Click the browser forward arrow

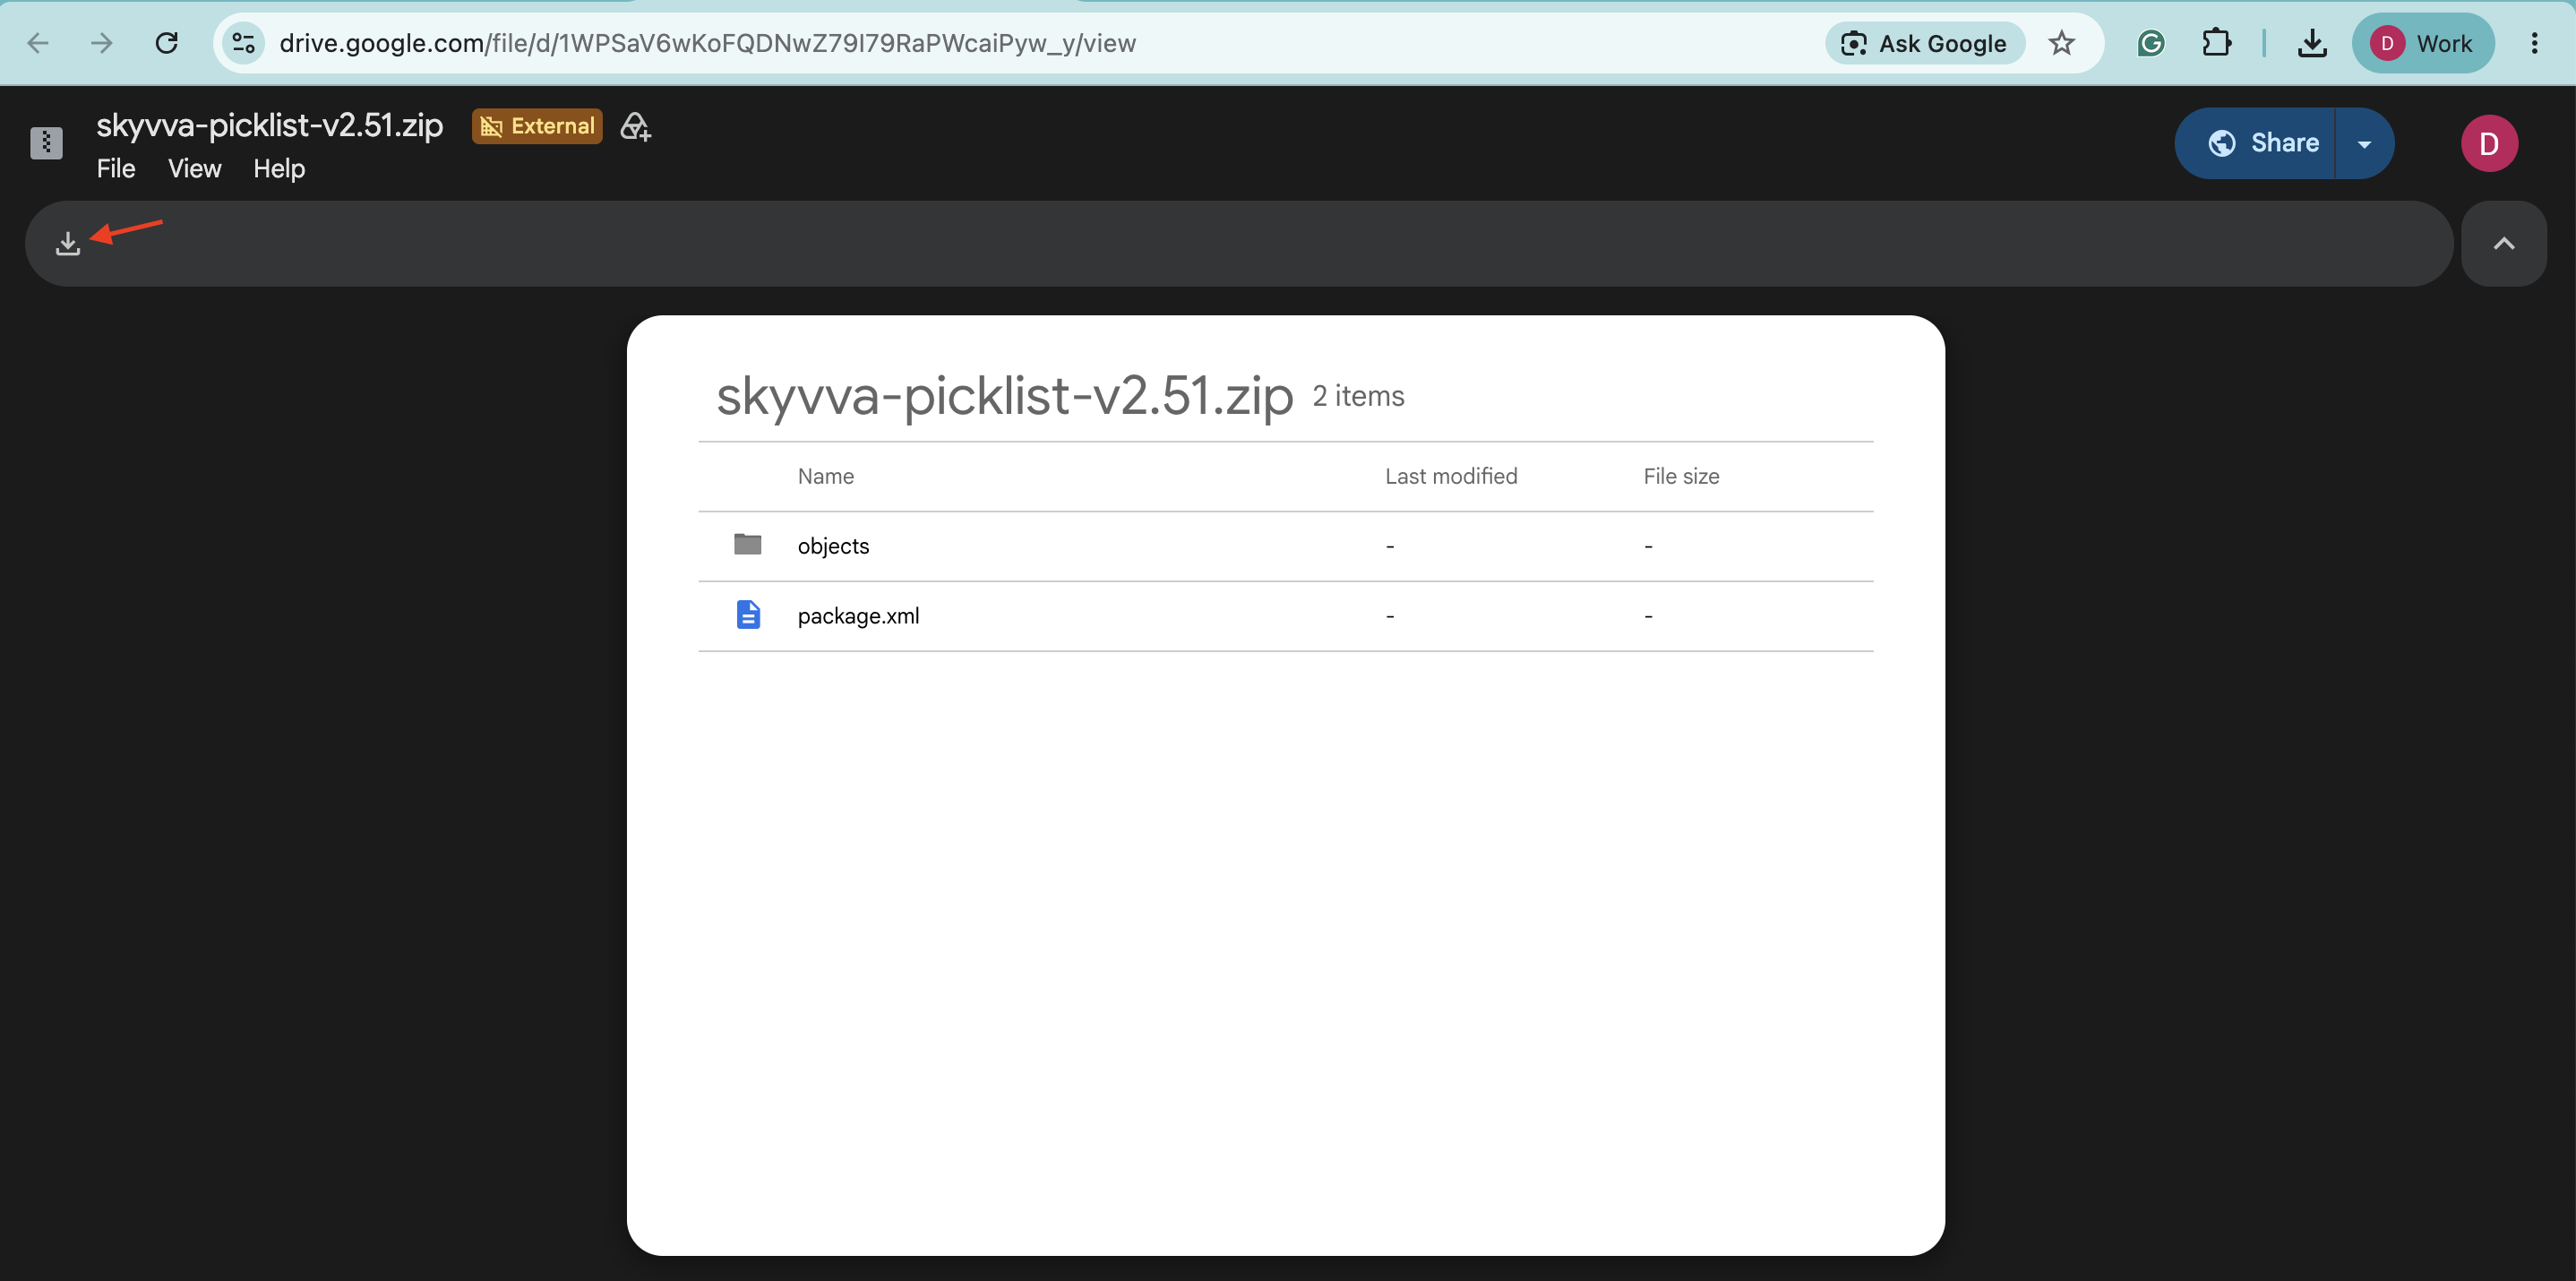tap(102, 43)
